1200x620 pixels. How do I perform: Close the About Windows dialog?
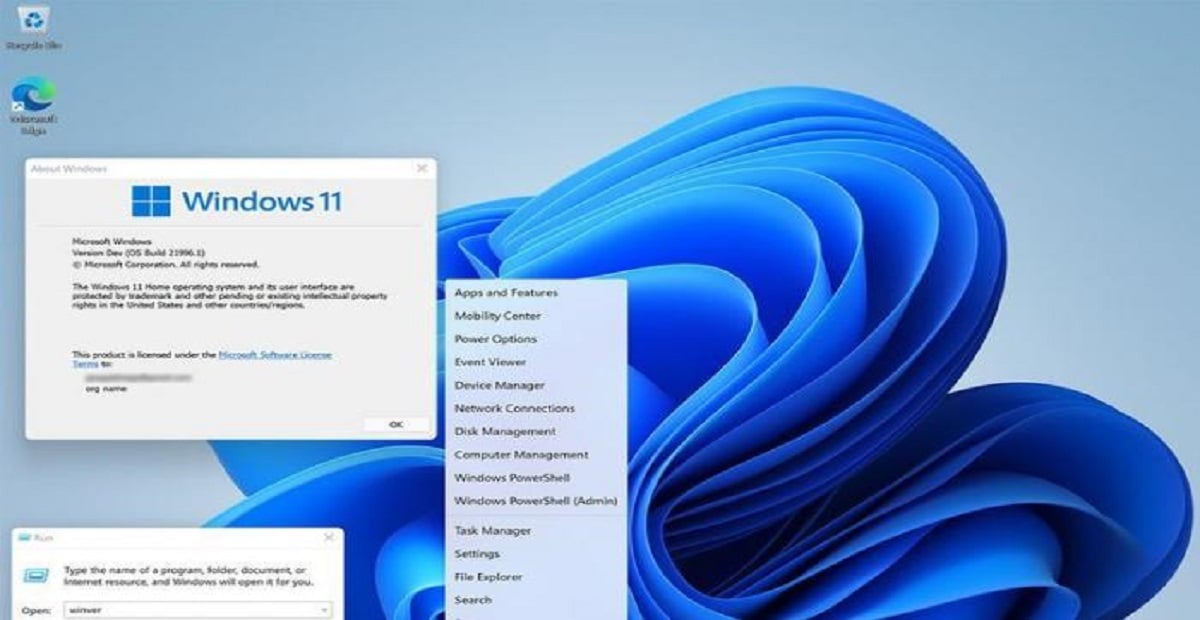pos(421,168)
